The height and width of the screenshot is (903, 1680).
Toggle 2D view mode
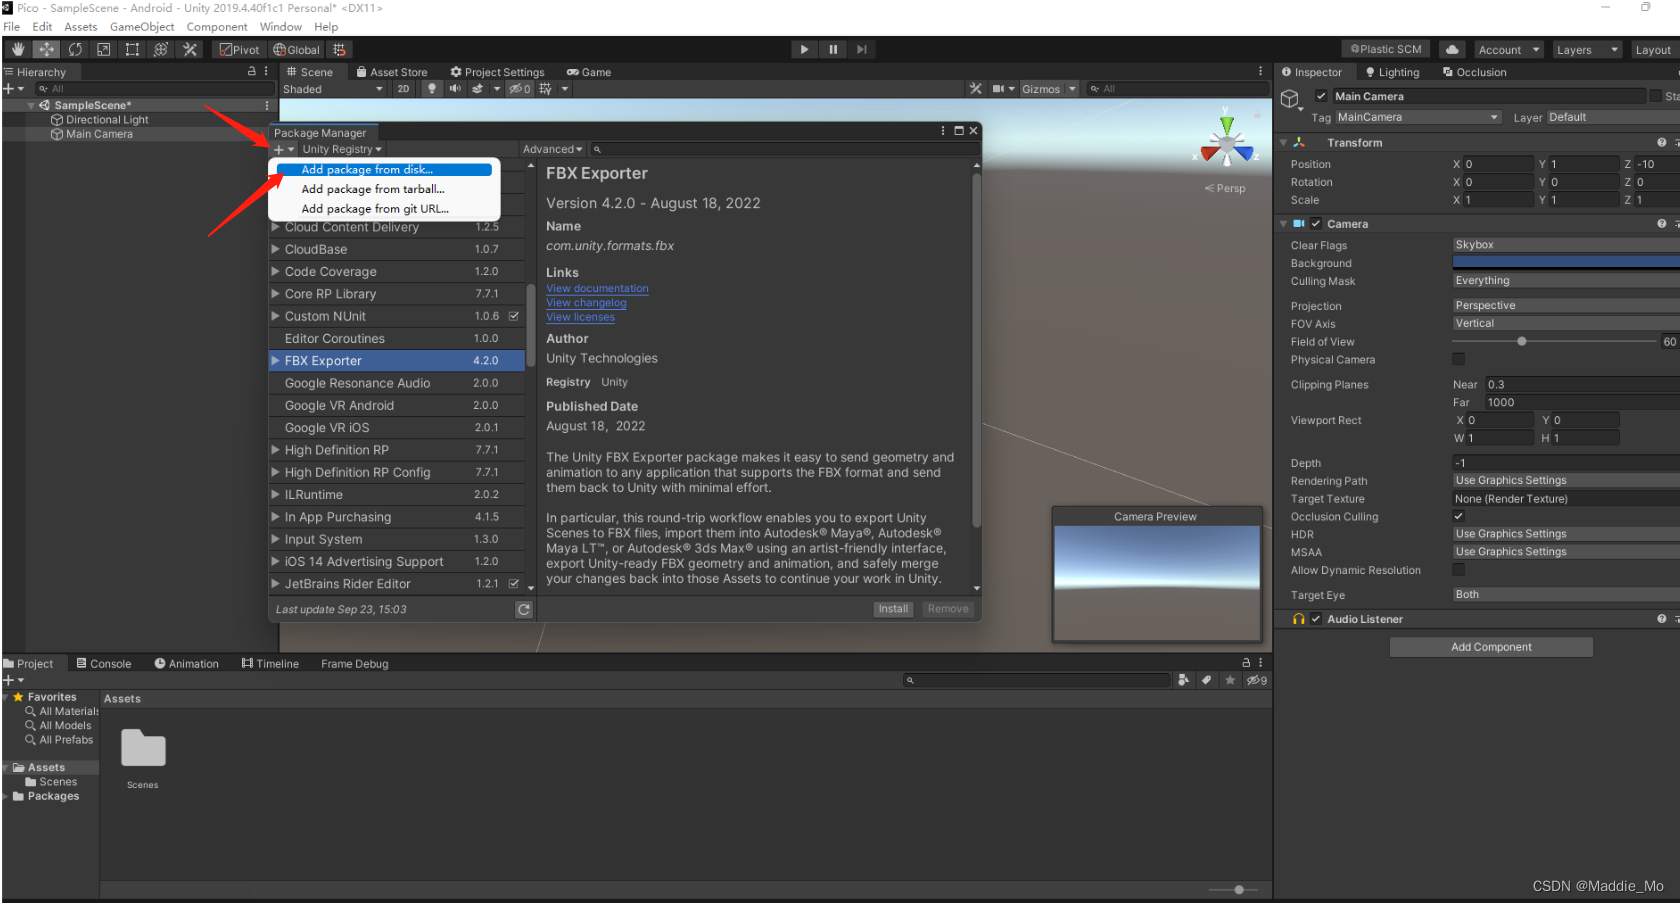[x=403, y=89]
